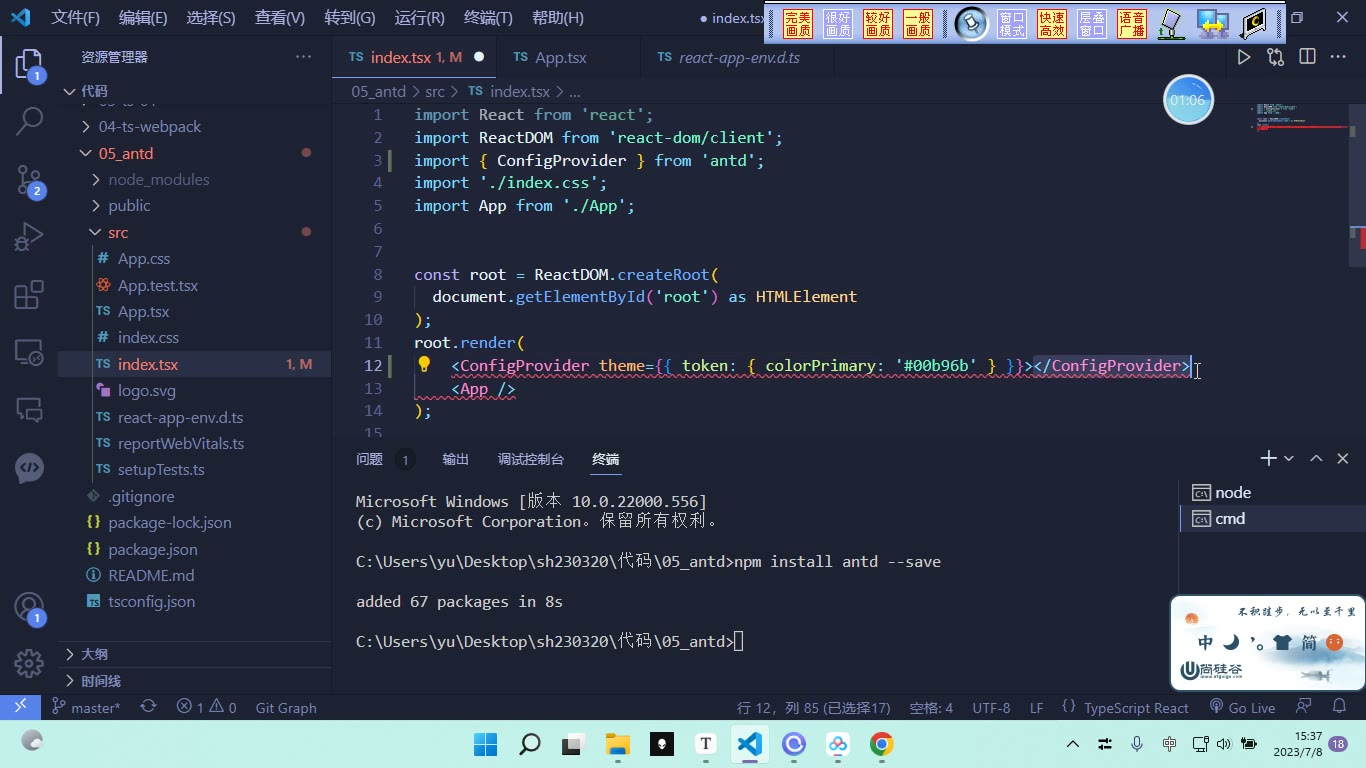Open the Run and Debug view
The height and width of the screenshot is (768, 1366).
click(29, 237)
